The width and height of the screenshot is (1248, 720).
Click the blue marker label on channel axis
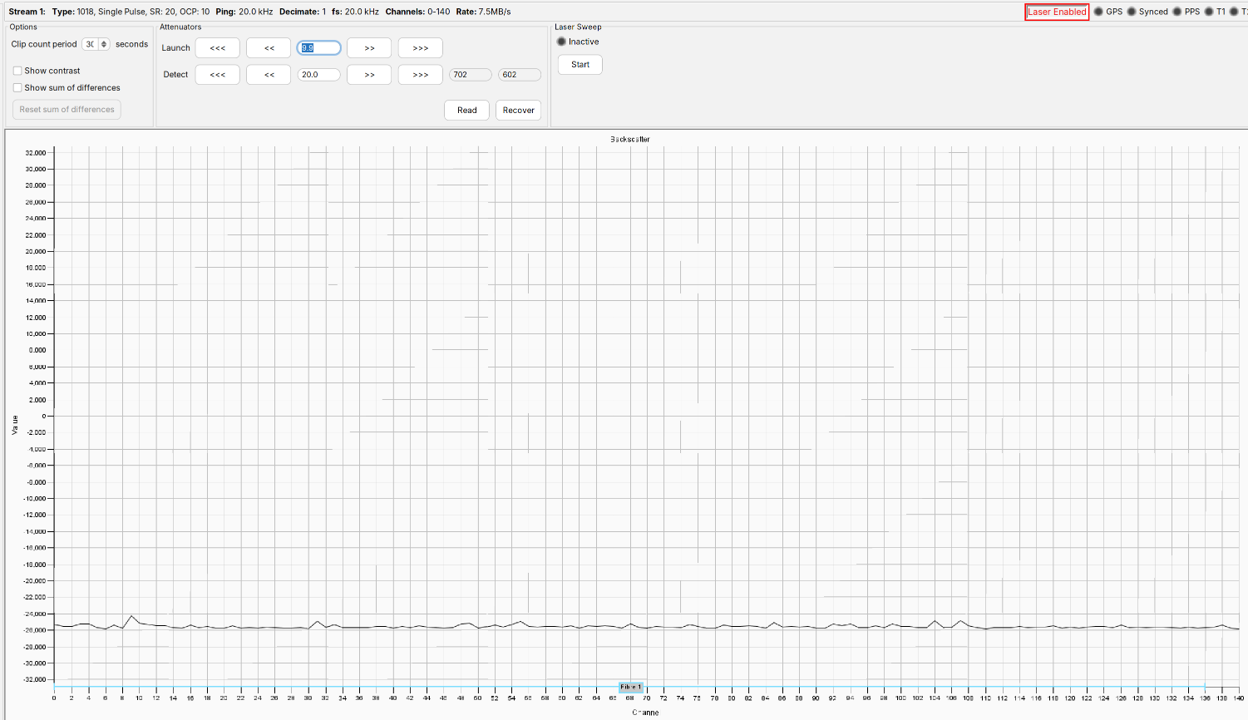(x=630, y=687)
